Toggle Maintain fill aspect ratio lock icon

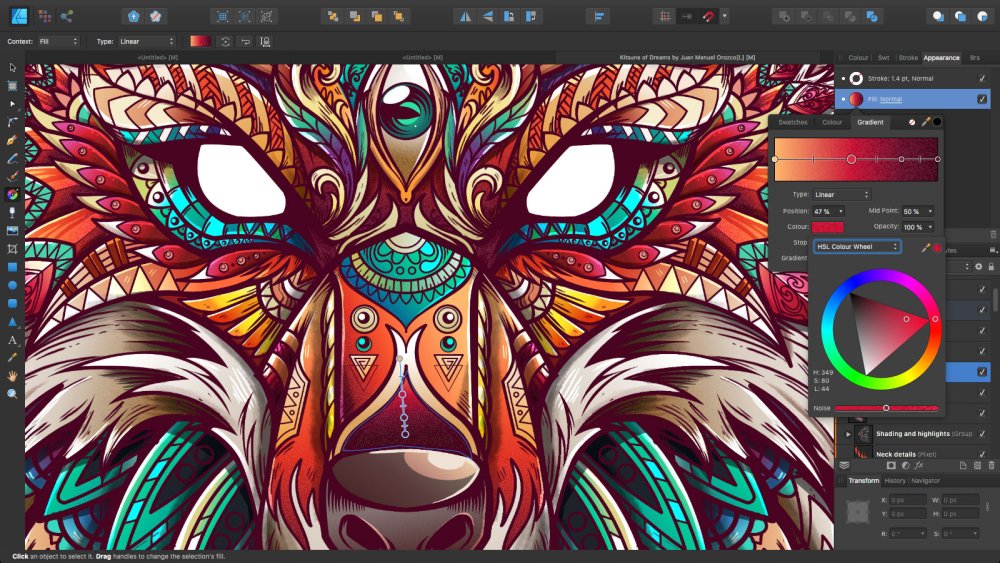(x=265, y=41)
